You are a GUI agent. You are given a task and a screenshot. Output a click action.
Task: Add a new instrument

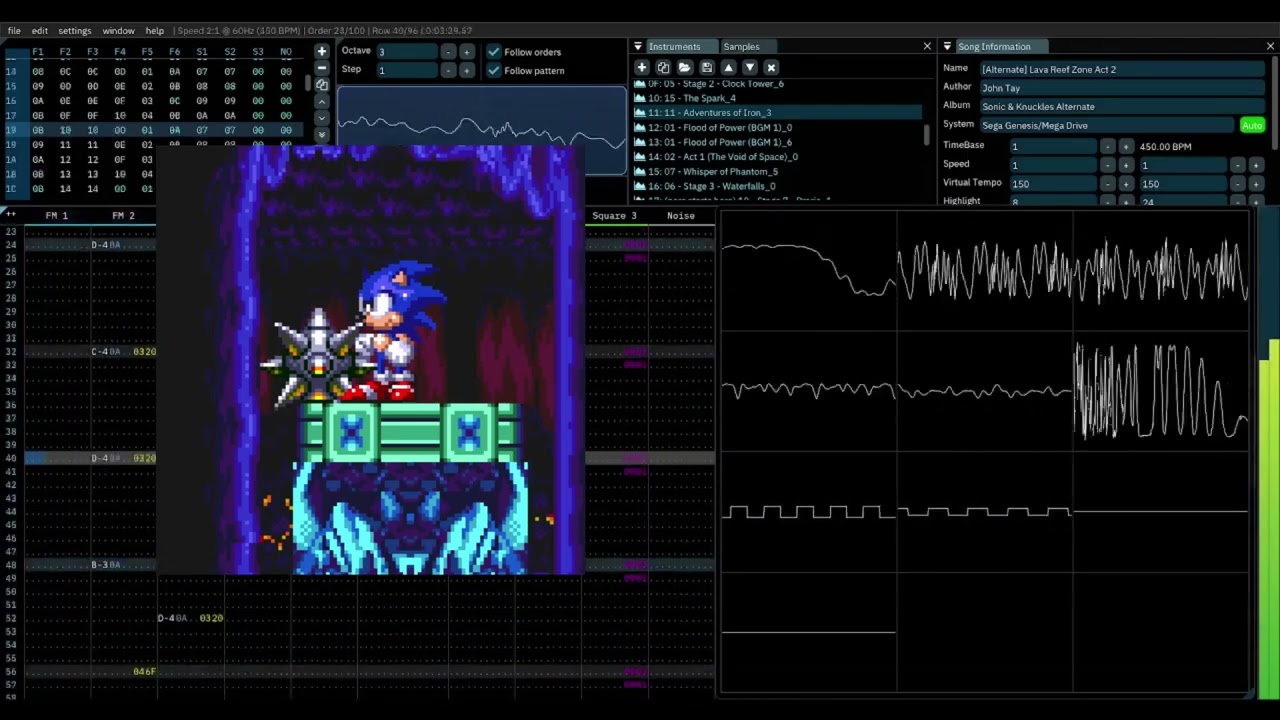[x=642, y=67]
